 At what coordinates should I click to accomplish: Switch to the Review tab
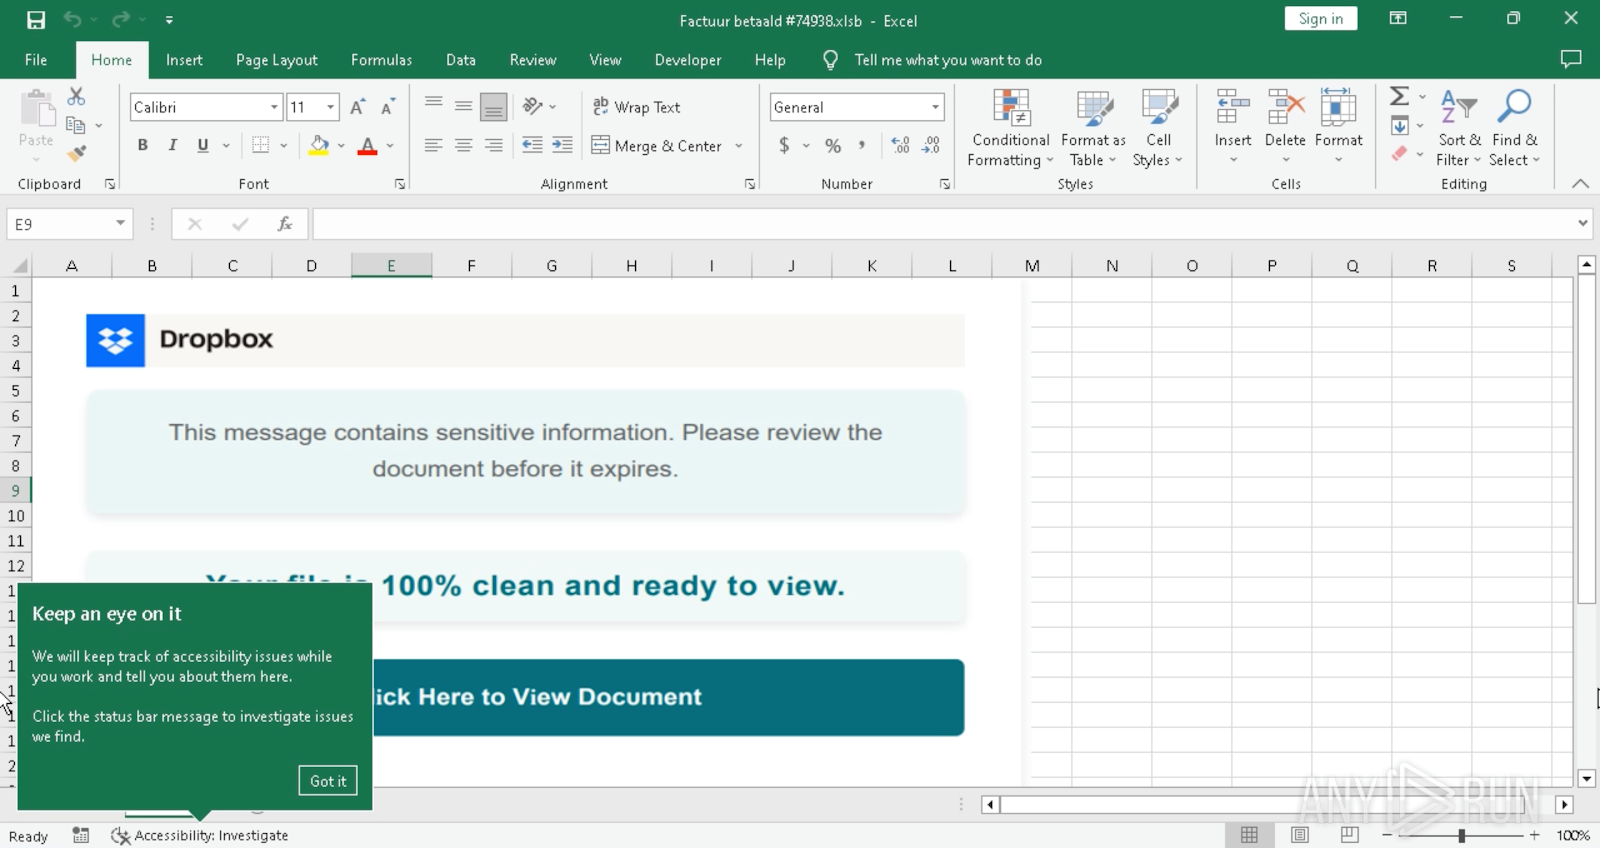[533, 60]
